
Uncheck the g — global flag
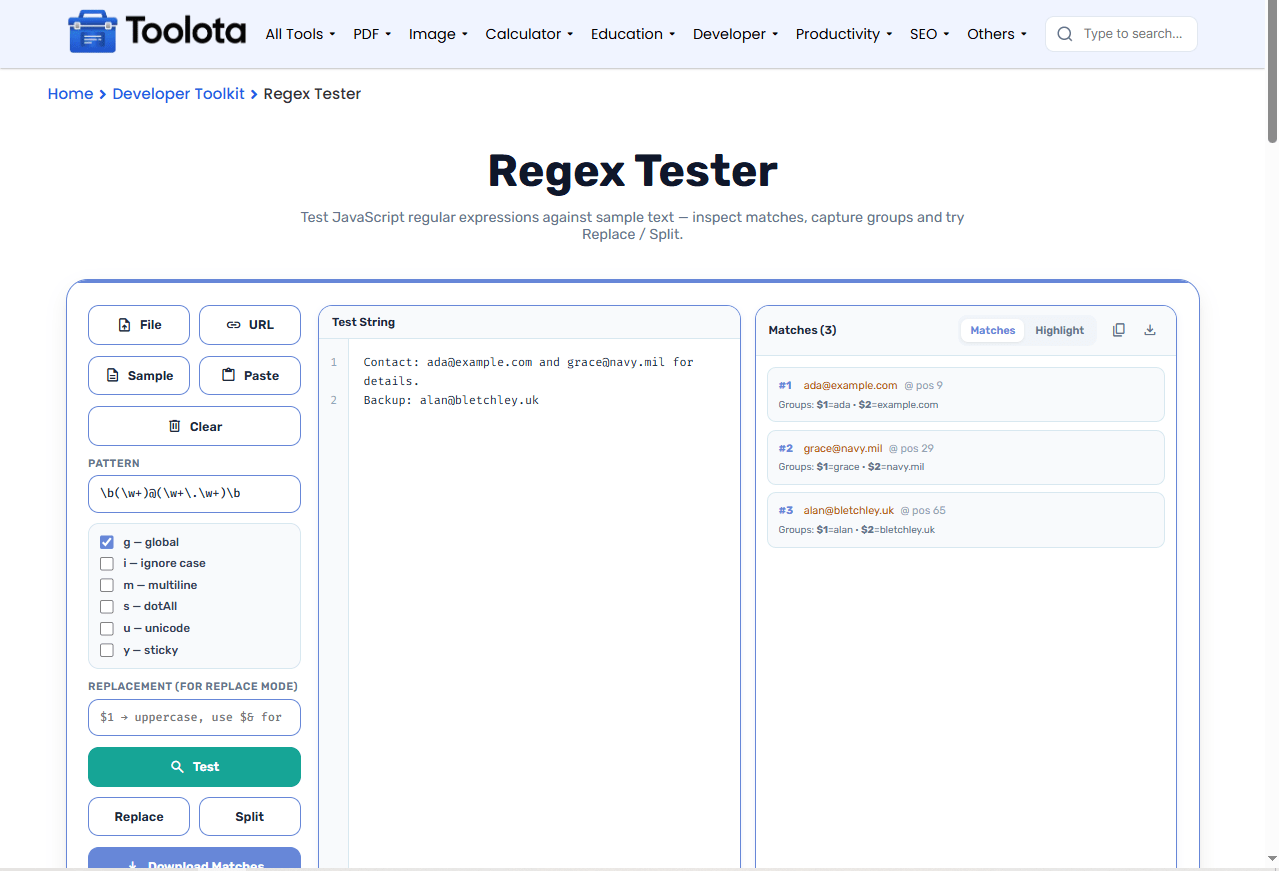[107, 542]
